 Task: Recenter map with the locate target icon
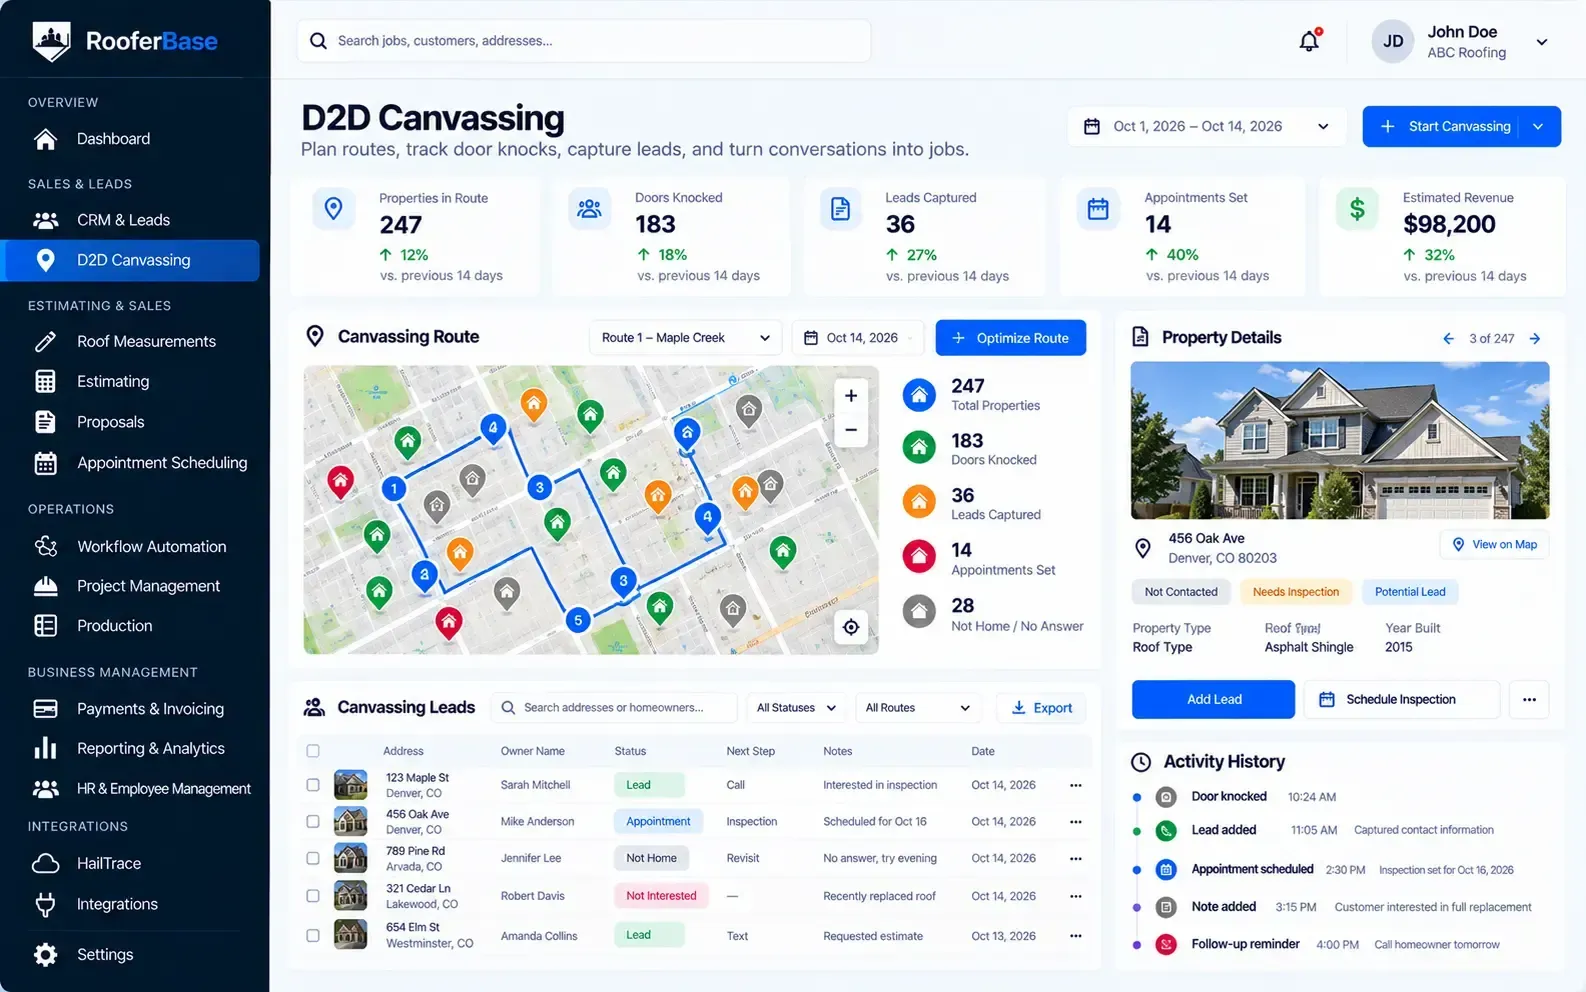point(851,627)
